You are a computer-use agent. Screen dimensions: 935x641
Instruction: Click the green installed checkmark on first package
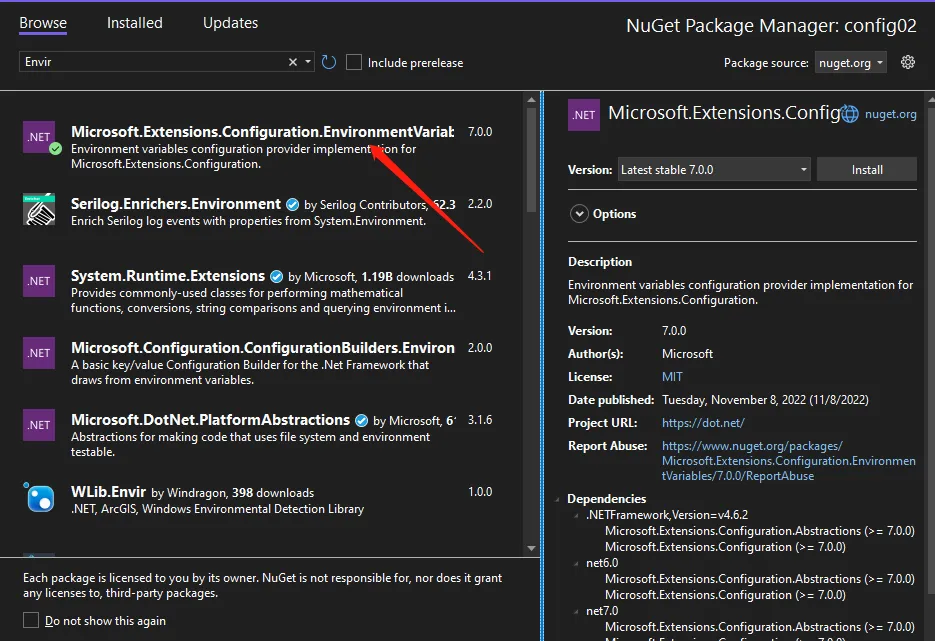55,148
